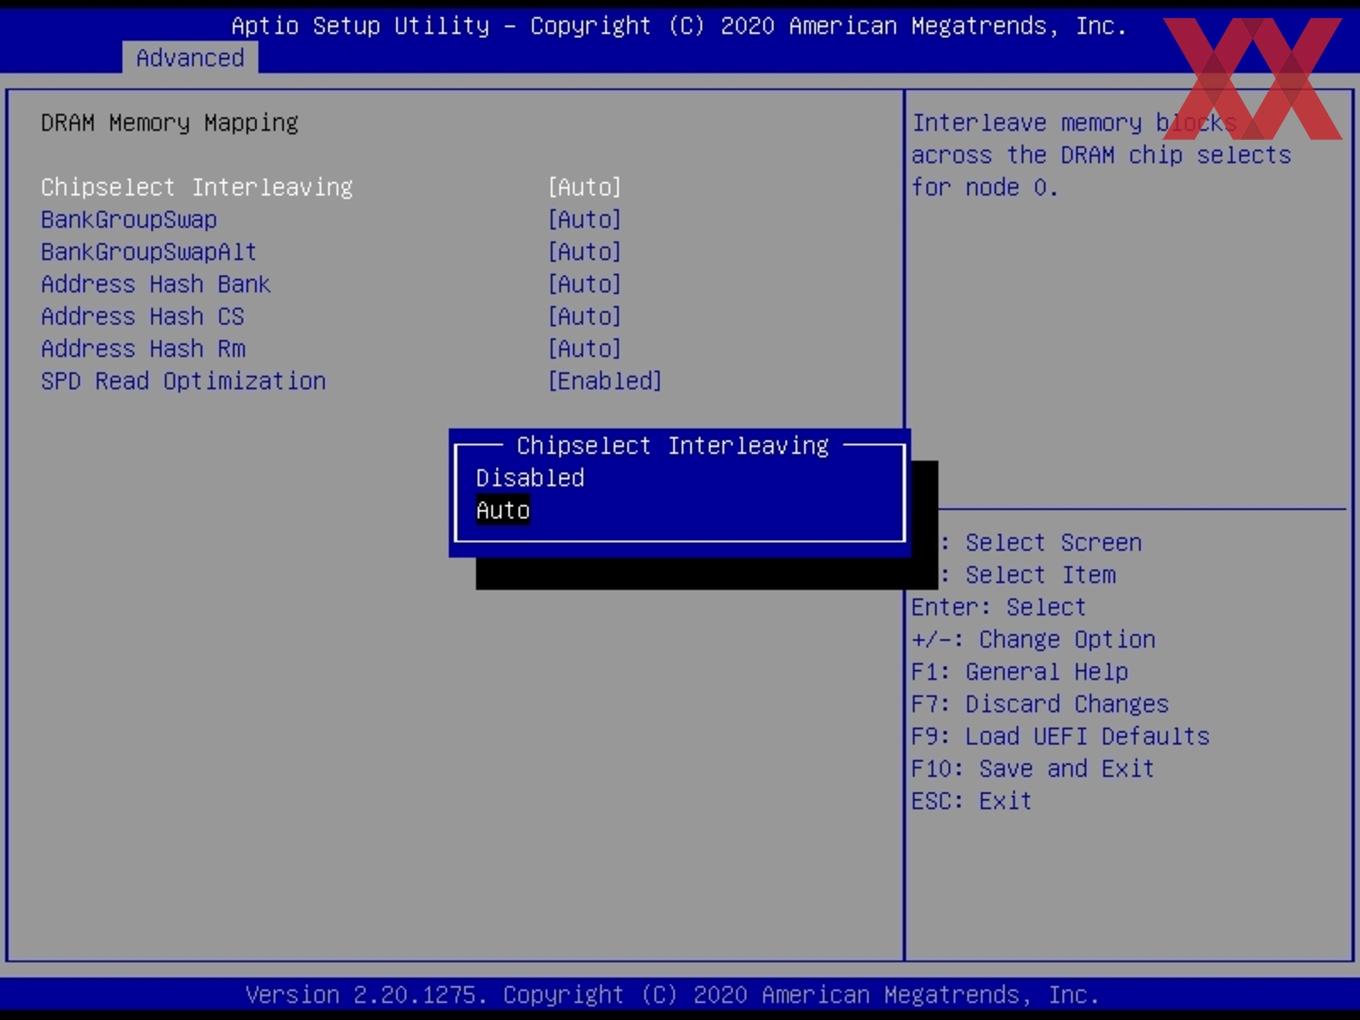The image size is (1360, 1020).
Task: Select the Address Hash Bank setting
Action: pyautogui.click(x=156, y=284)
